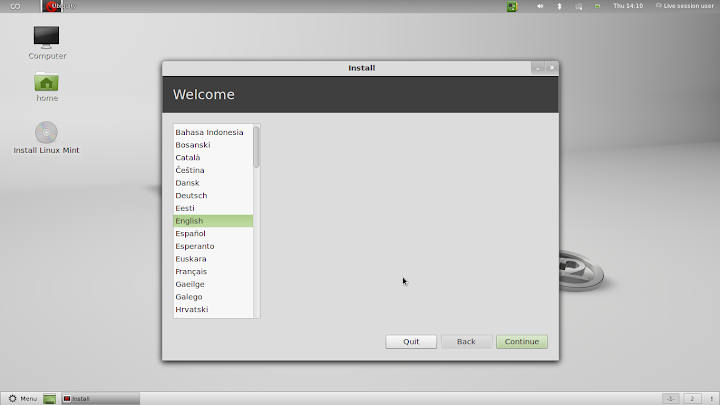This screenshot has width=720, height=405.
Task: Close the Install window
Action: [552, 68]
